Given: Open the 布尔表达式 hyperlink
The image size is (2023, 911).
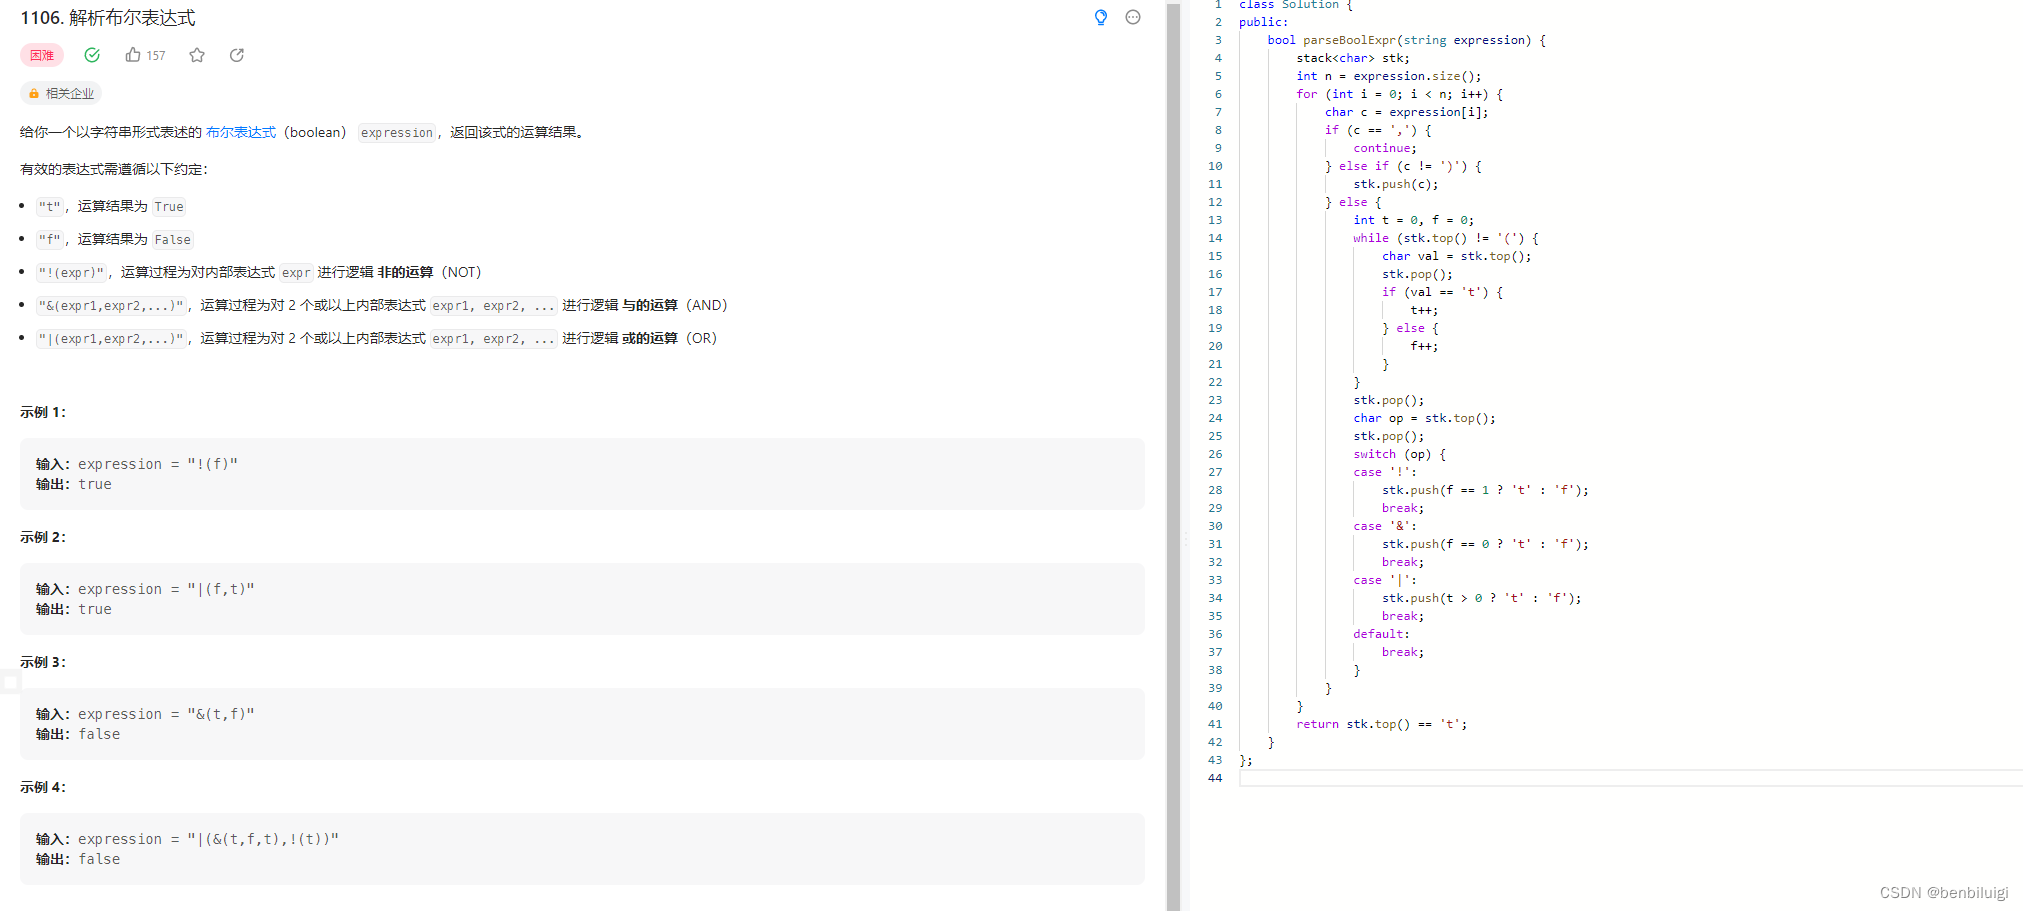Looking at the screenshot, I should pos(241,132).
